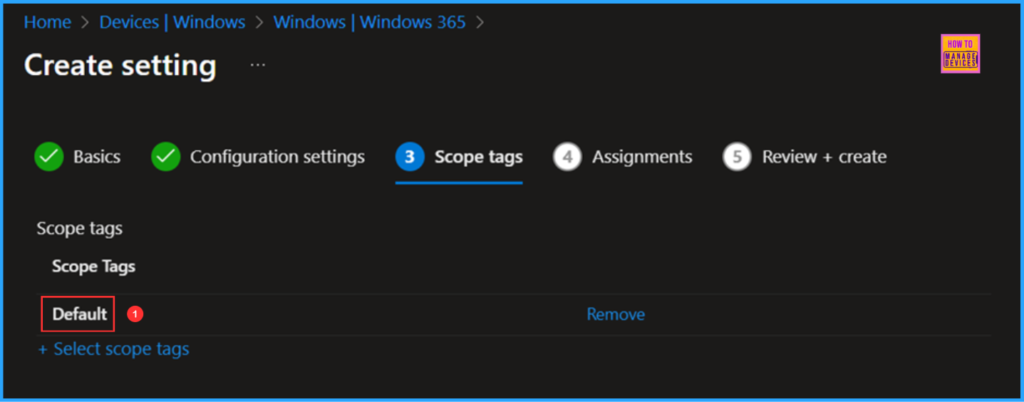Switch to the Basics step
Image resolution: width=1024 pixels, height=402 pixels.
[x=97, y=157]
